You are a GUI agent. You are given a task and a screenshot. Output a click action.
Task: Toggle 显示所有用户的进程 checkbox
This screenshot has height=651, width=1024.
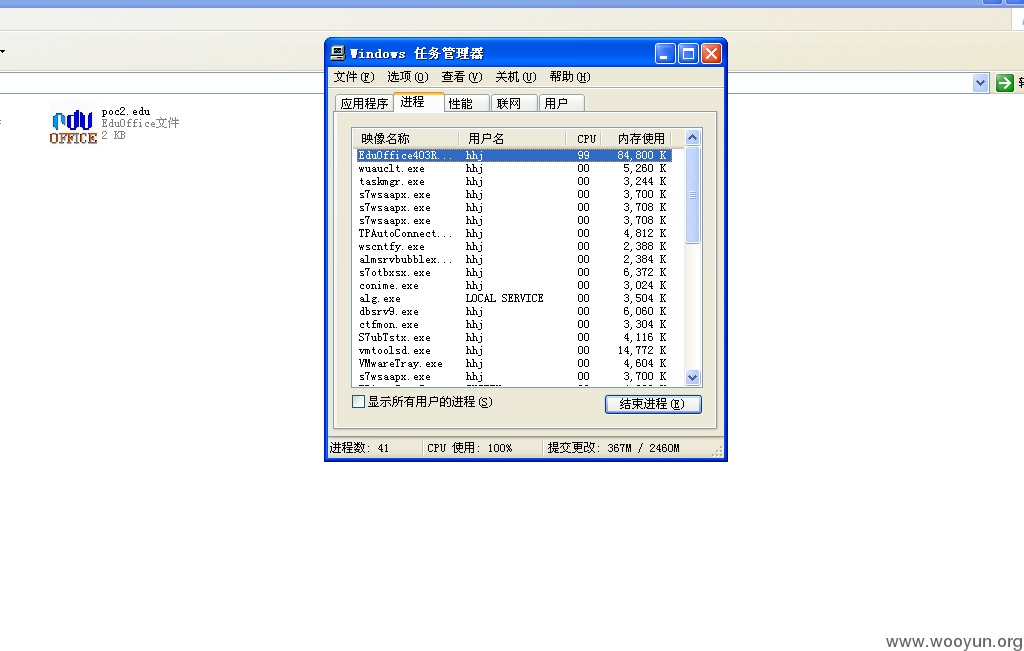pyautogui.click(x=358, y=402)
